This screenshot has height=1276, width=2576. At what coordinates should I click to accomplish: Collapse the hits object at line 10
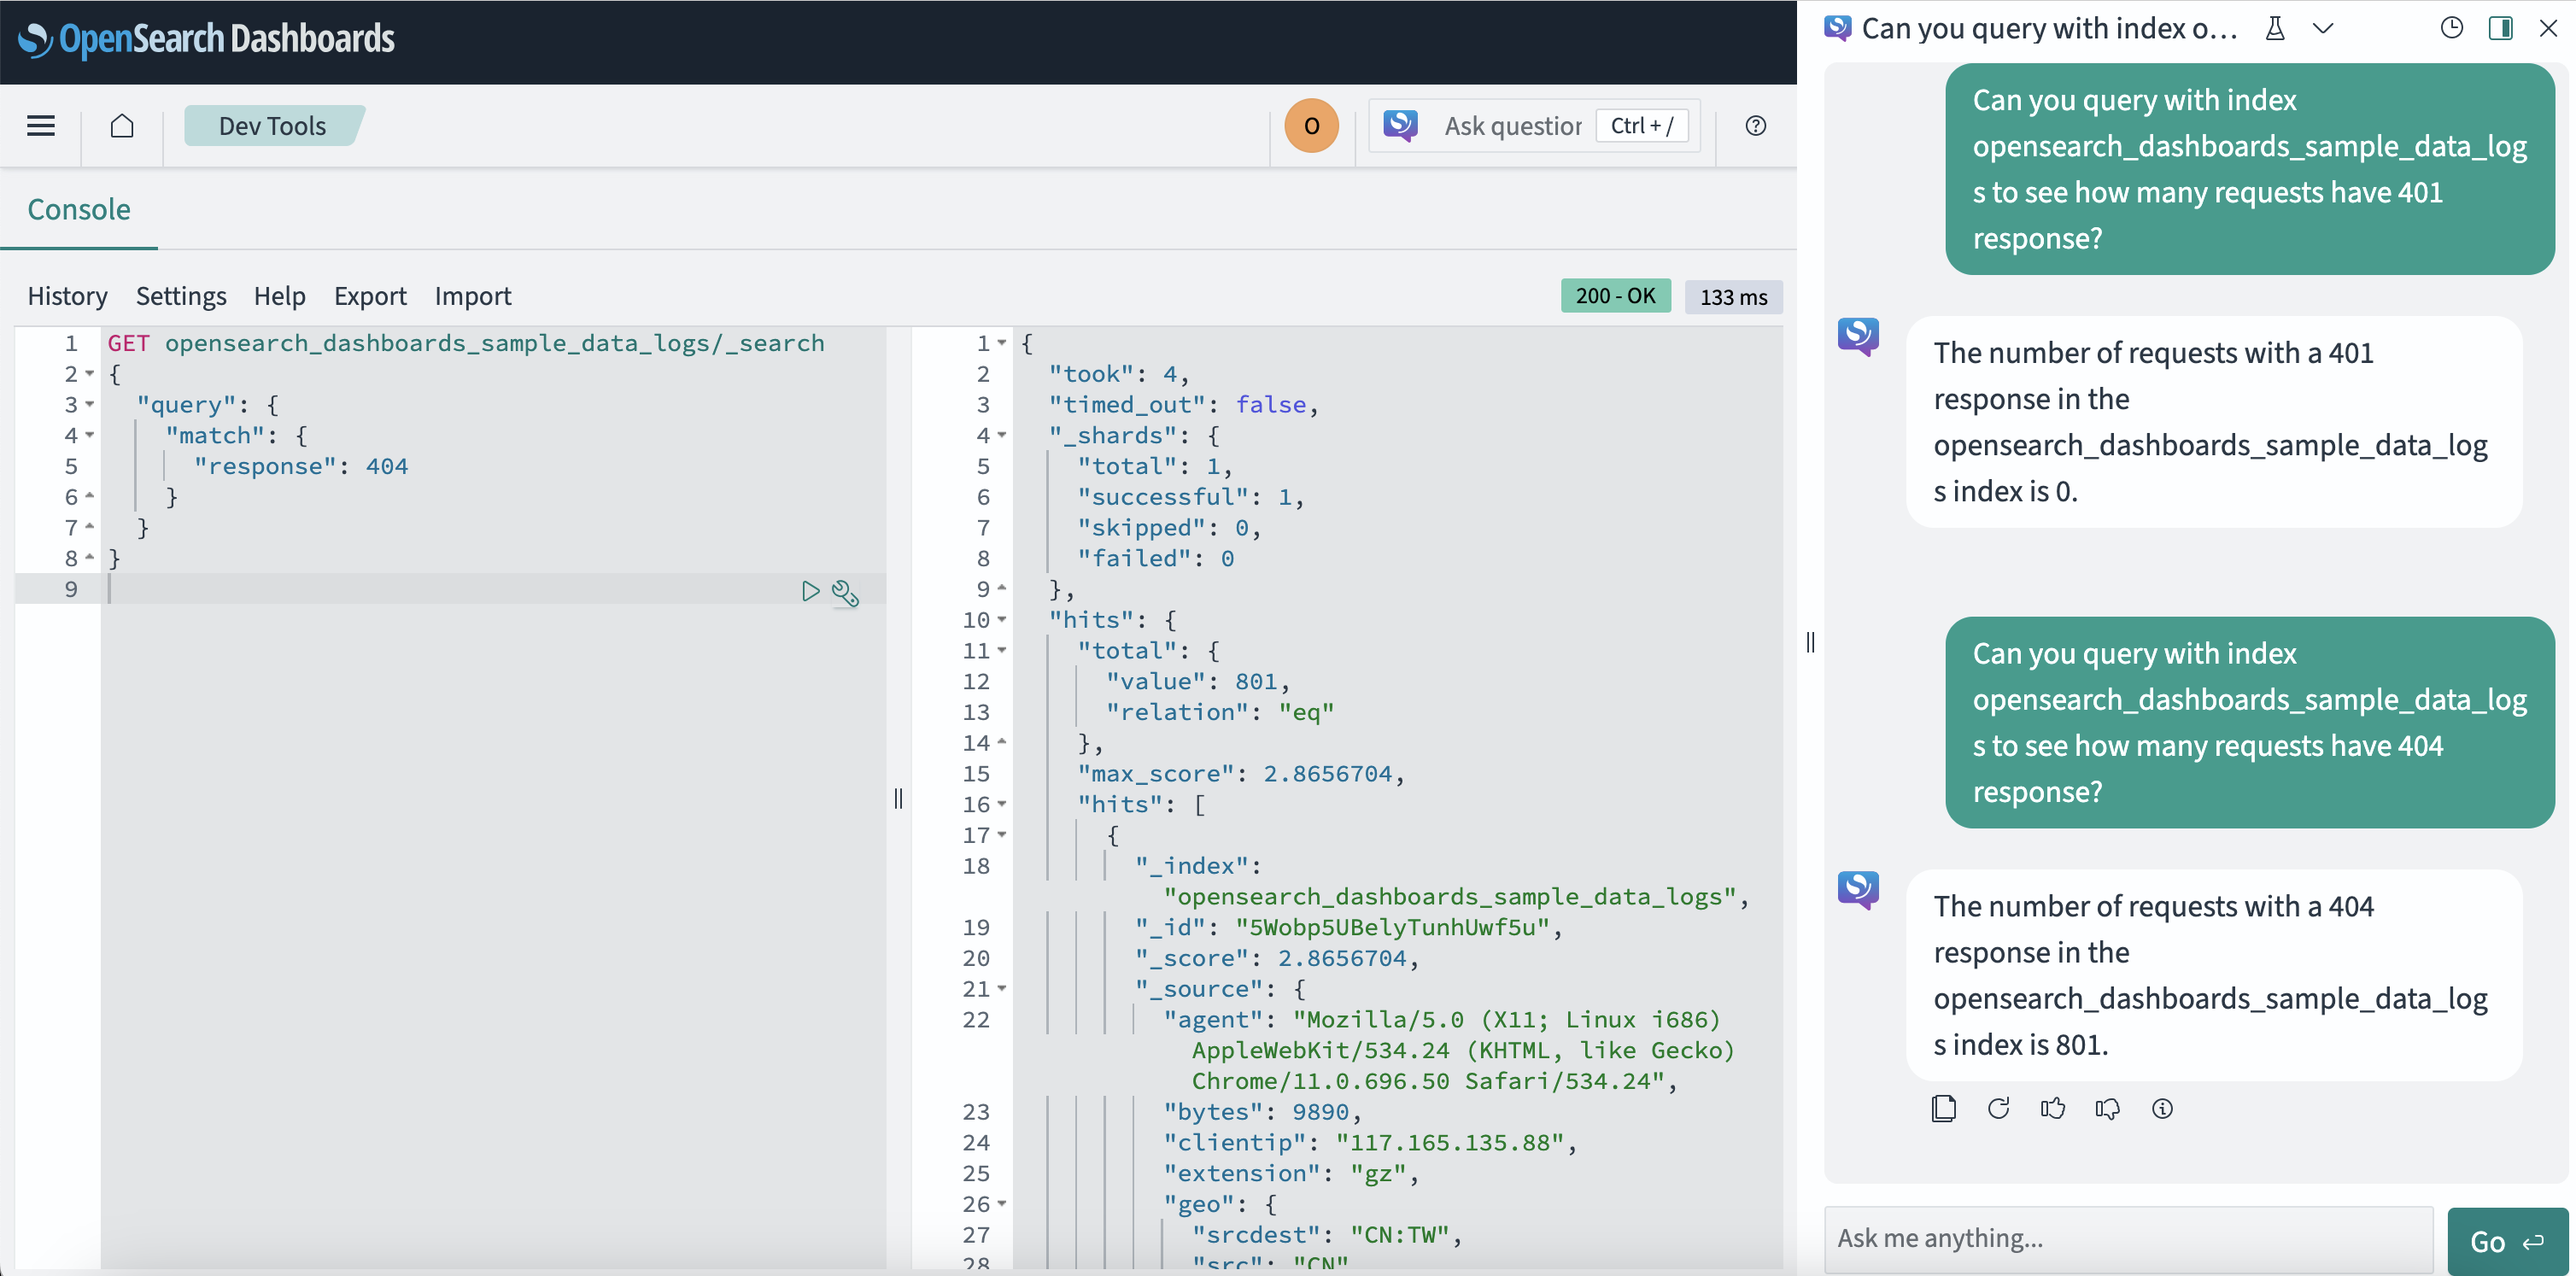click(x=1003, y=620)
